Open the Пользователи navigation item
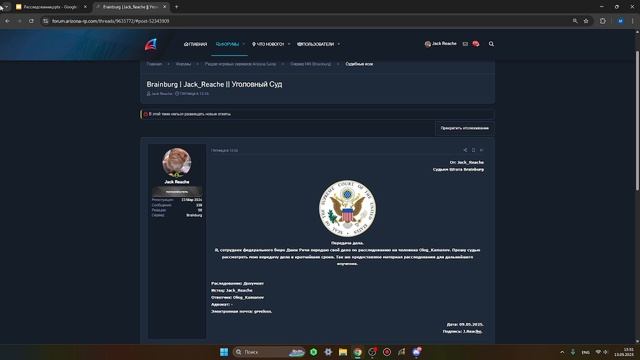This screenshot has width=640, height=360. pos(315,44)
